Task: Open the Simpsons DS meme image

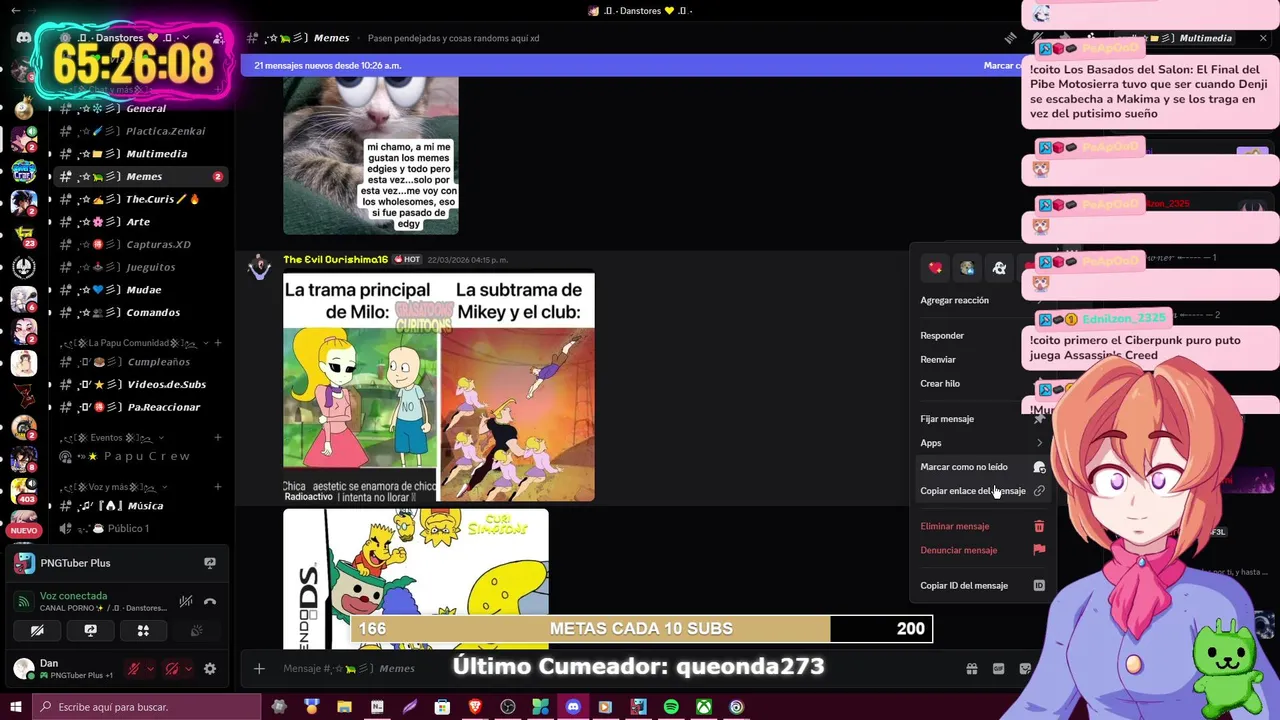Action: [416, 578]
